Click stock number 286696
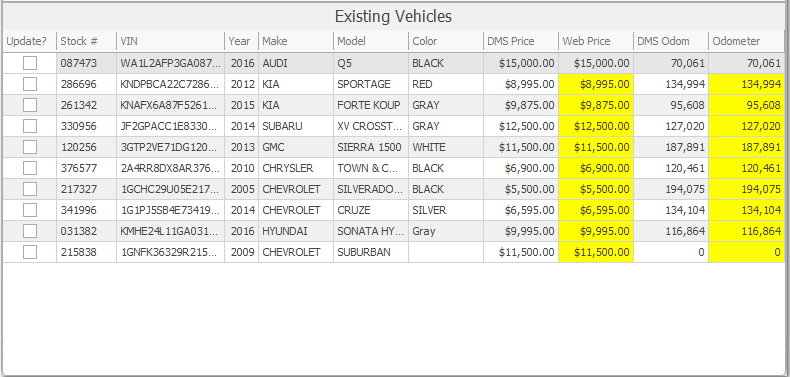 click(86, 84)
